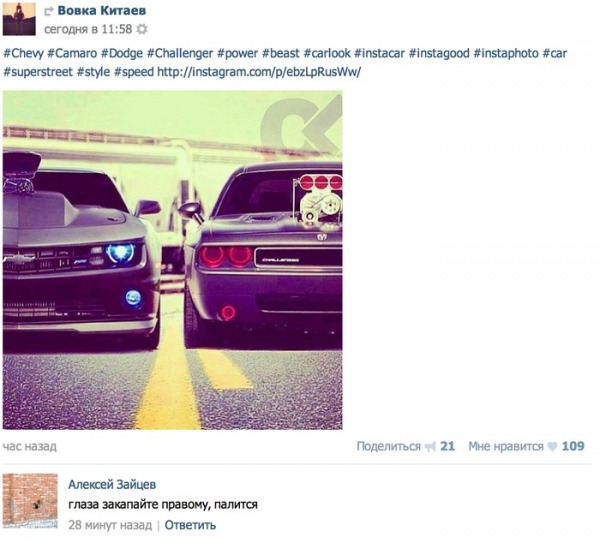This screenshot has width=600, height=543.
Task: Open the Camaro and Challenger photo
Action: coord(173,260)
